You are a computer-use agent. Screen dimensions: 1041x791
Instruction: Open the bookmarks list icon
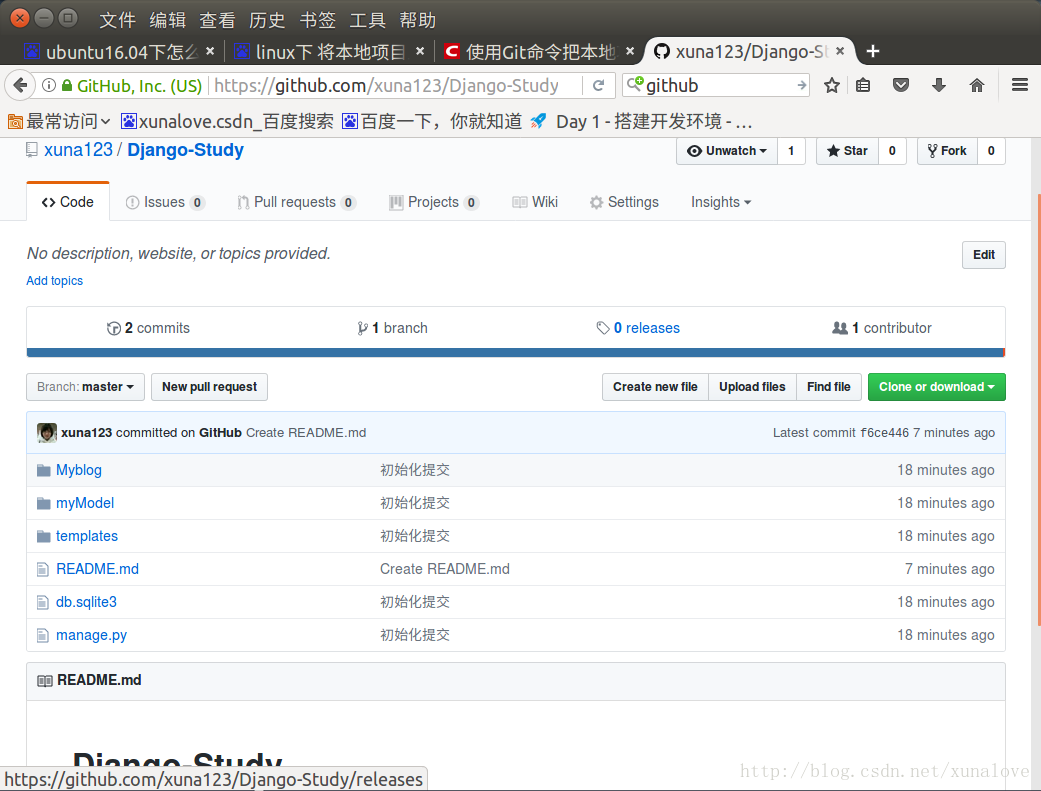862,85
